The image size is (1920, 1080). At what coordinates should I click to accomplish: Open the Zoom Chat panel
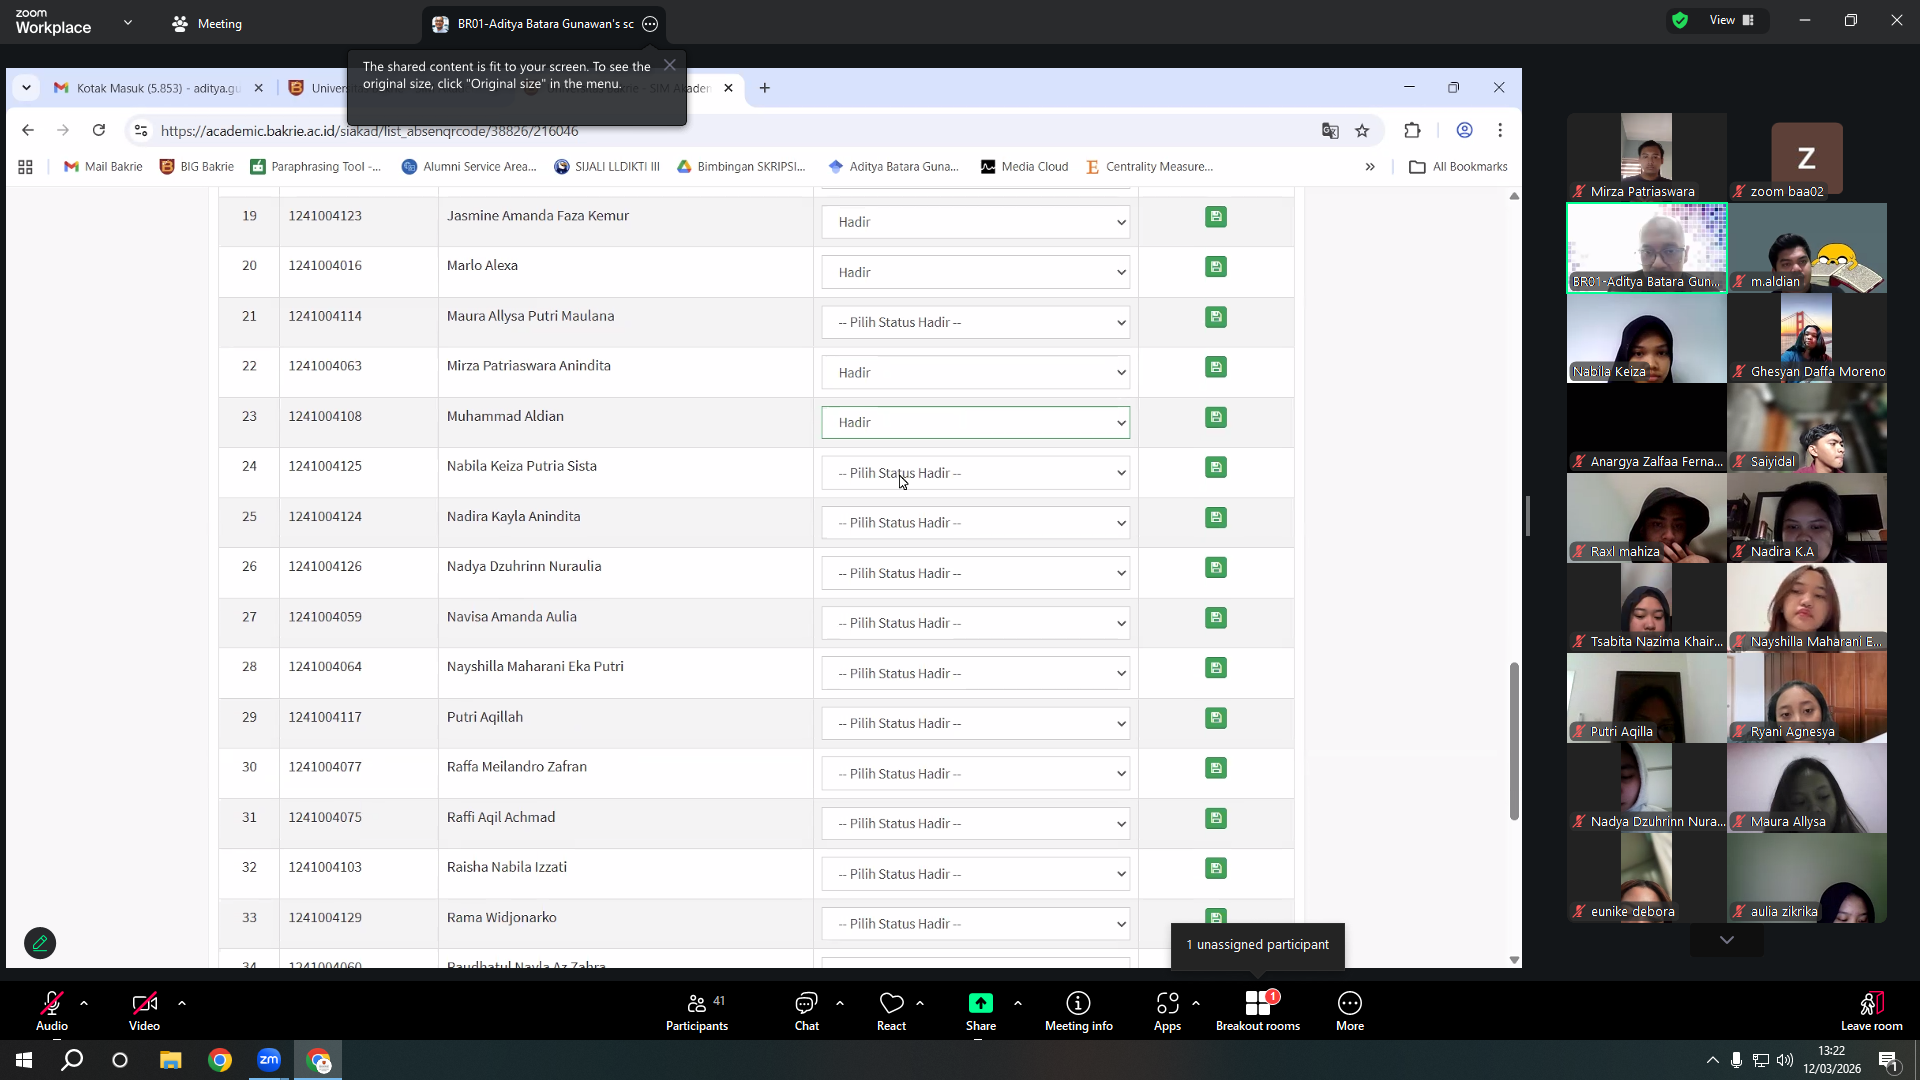click(806, 1012)
